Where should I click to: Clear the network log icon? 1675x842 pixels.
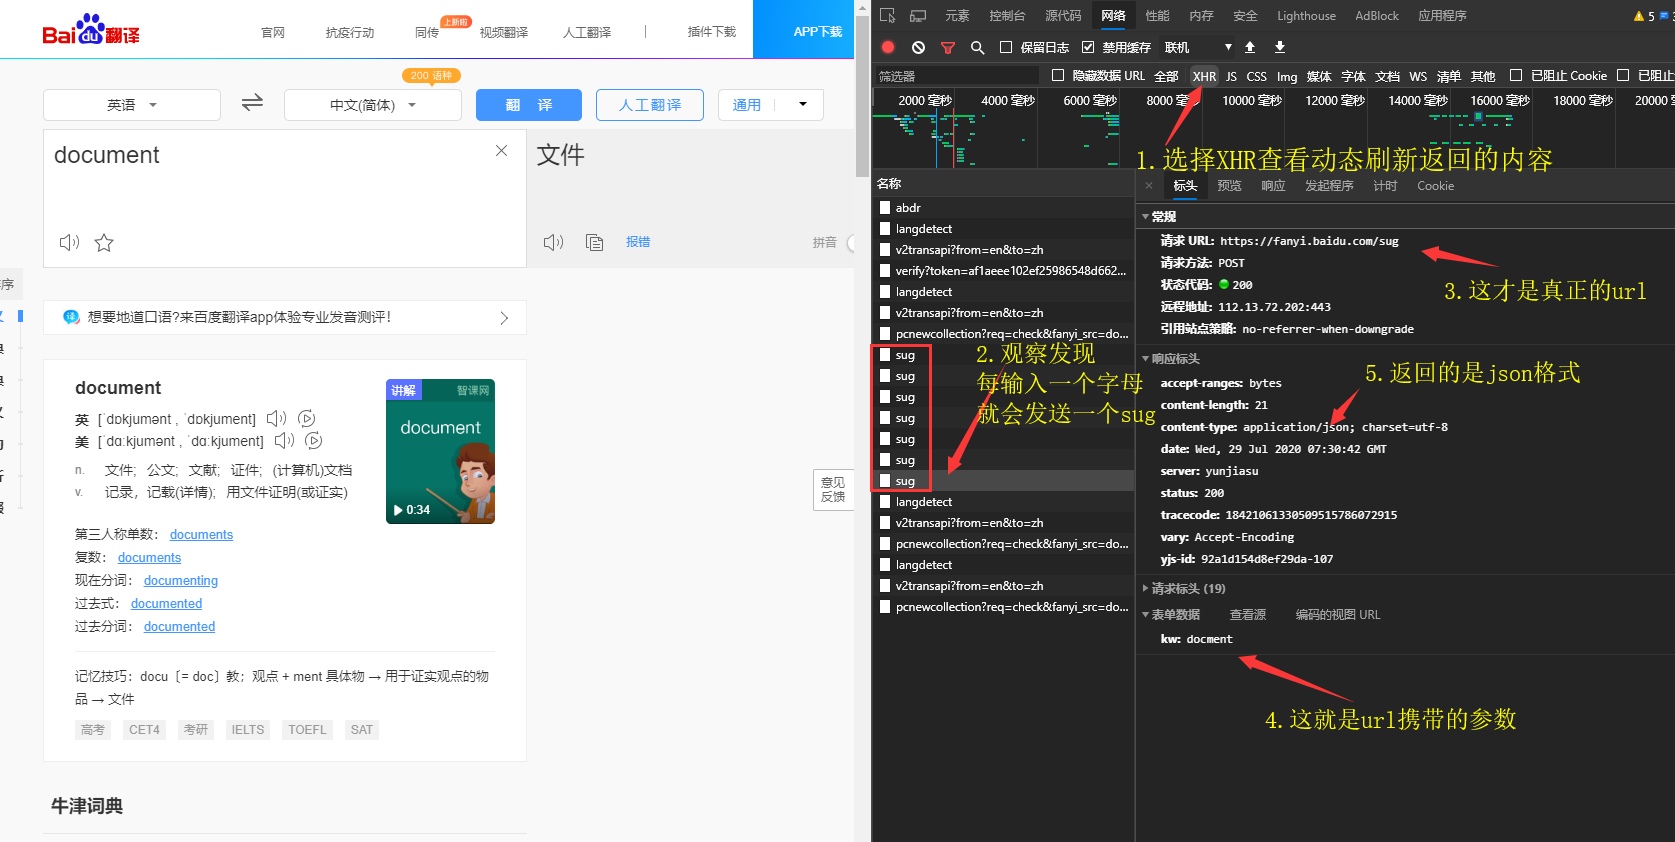[918, 47]
